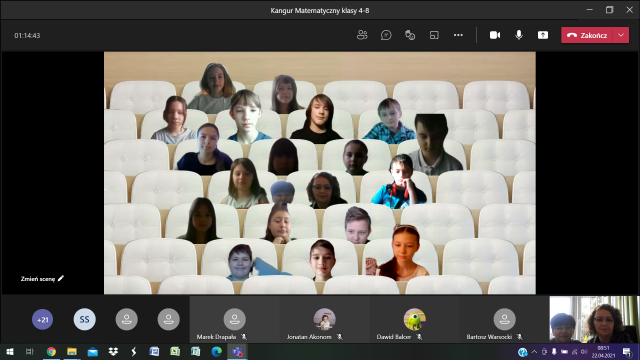This screenshot has height=360, width=640.
Task: End the call with Zakończ button
Action: tap(587, 35)
